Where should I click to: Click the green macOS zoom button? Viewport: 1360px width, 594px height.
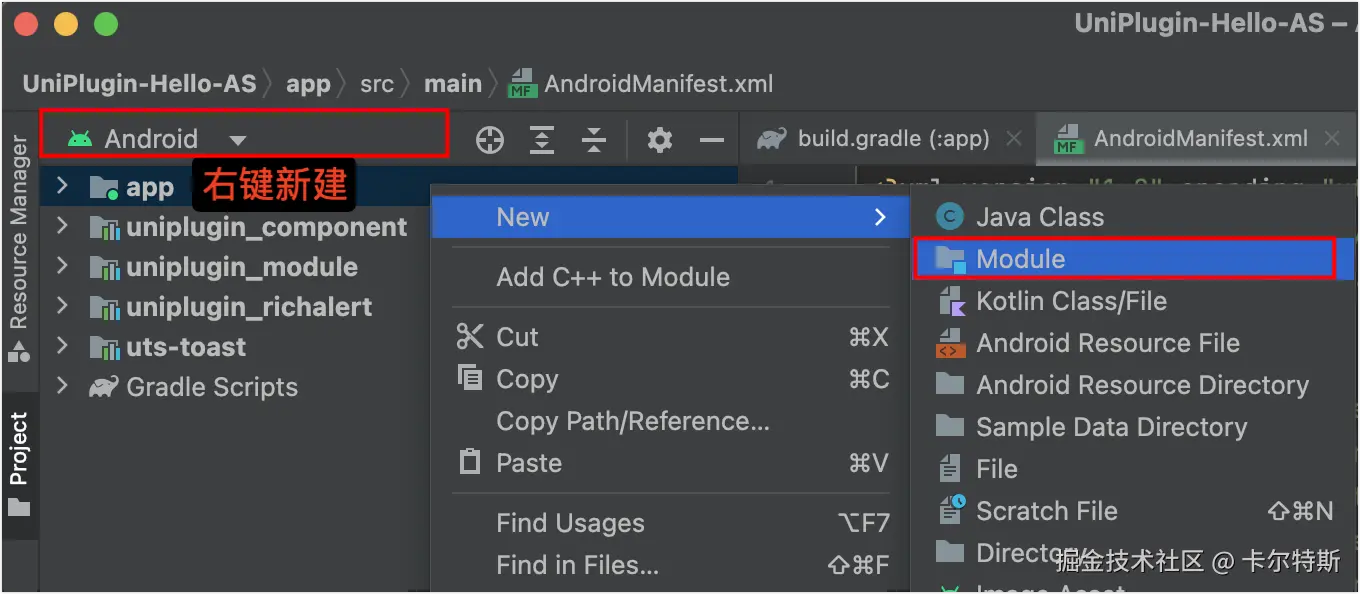(105, 25)
